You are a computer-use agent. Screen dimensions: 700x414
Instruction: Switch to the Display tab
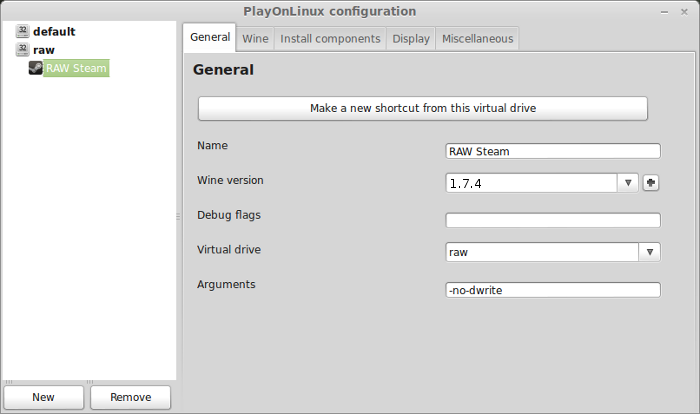coord(411,39)
